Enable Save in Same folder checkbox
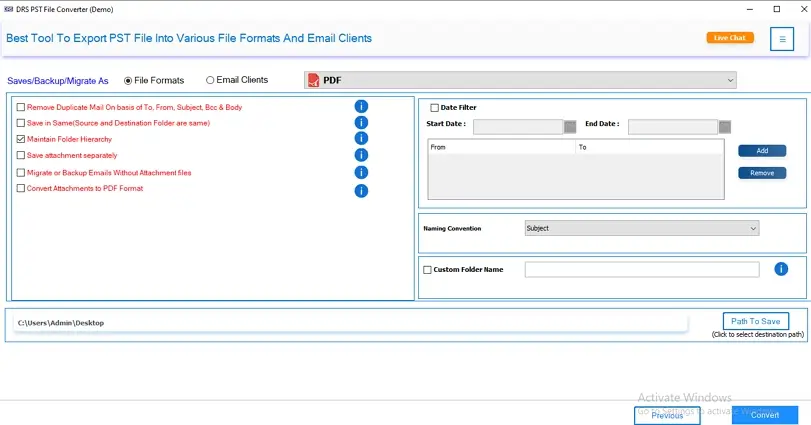The width and height of the screenshot is (811, 425). point(21,123)
